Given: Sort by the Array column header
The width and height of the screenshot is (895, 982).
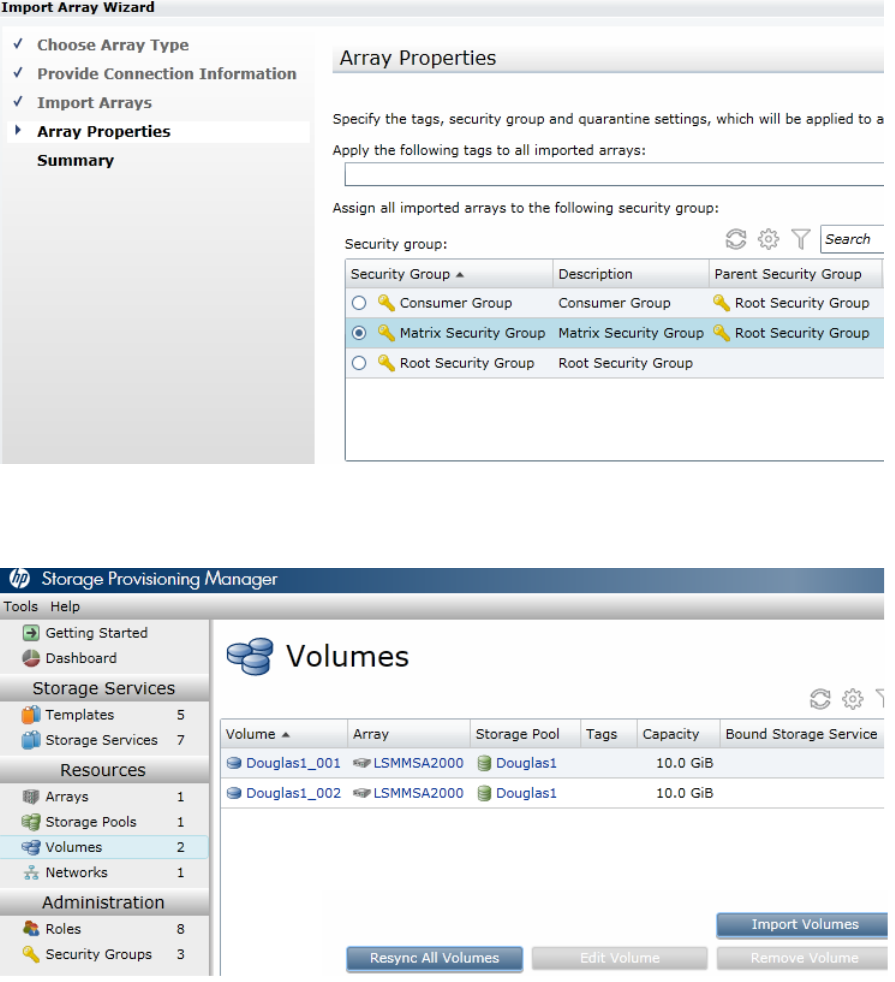Looking at the screenshot, I should coord(408,734).
